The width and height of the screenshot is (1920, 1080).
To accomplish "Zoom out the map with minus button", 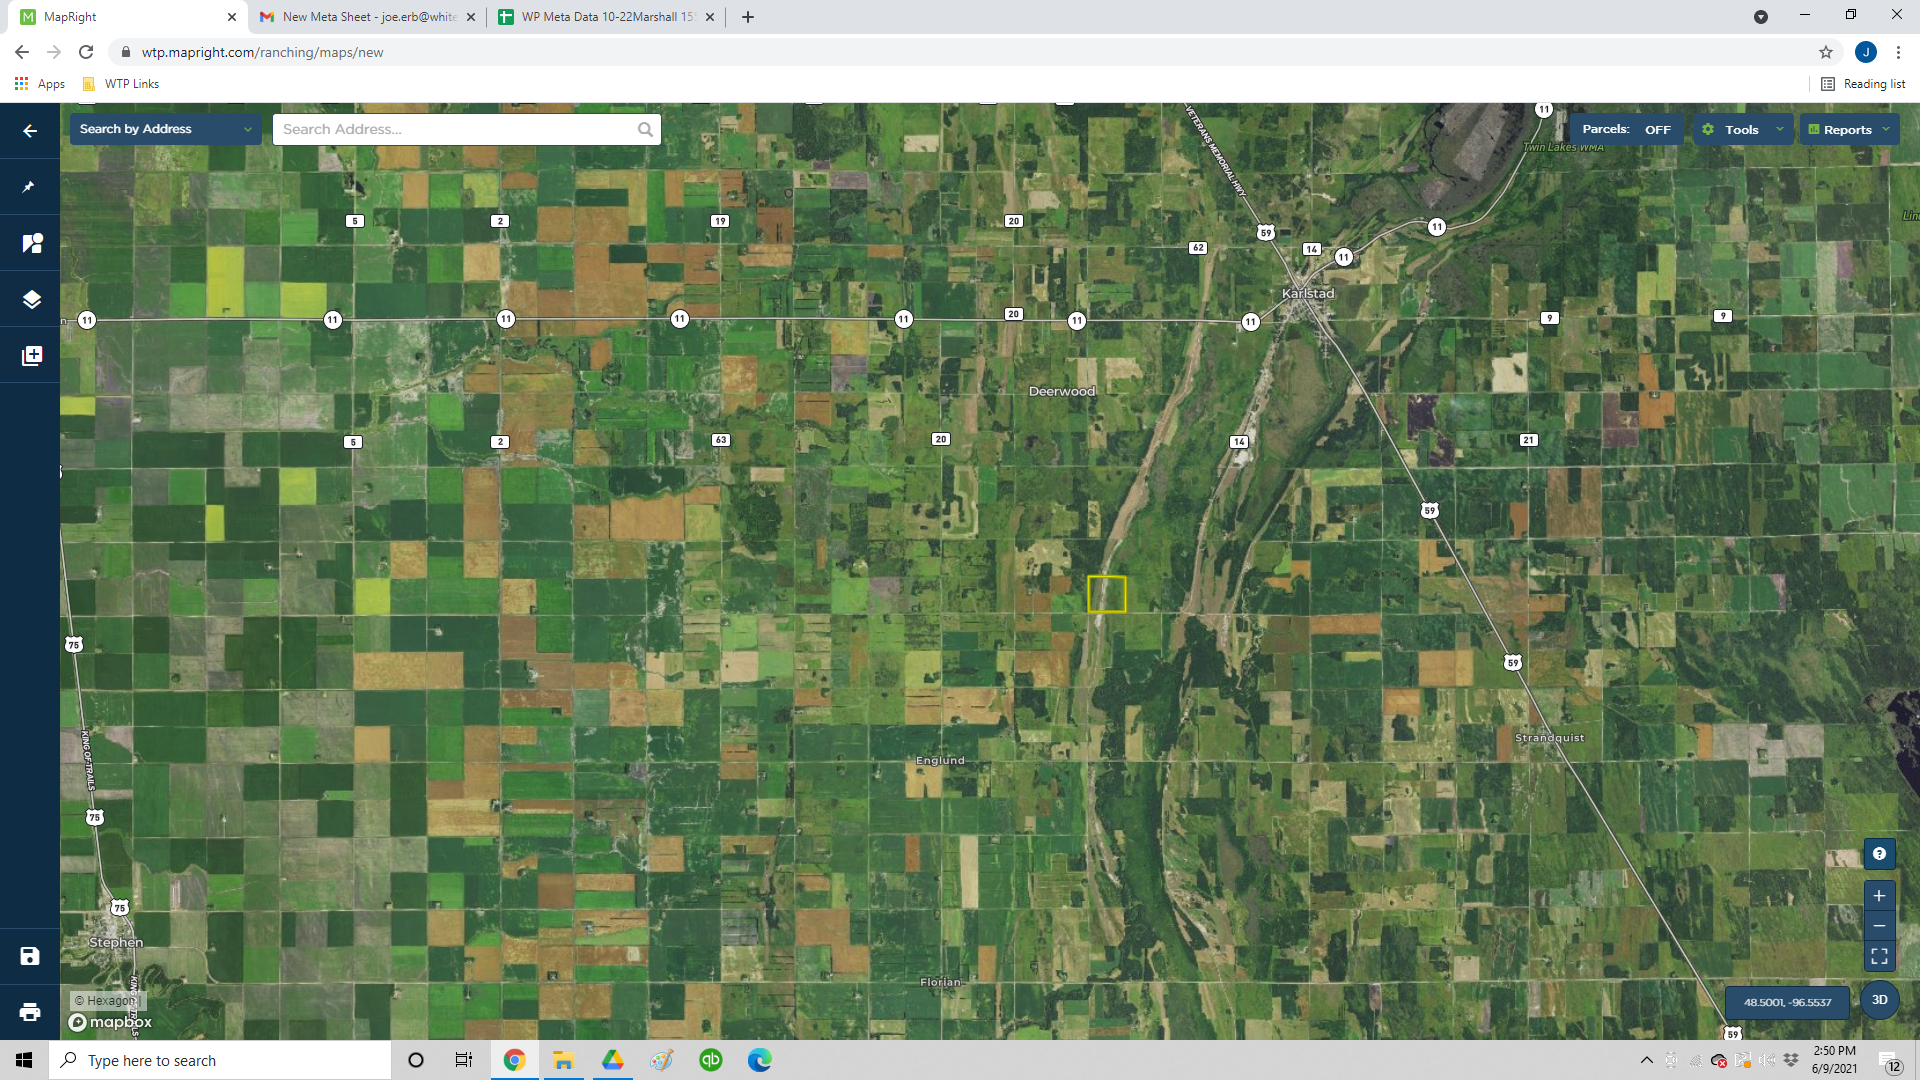I will (1879, 926).
